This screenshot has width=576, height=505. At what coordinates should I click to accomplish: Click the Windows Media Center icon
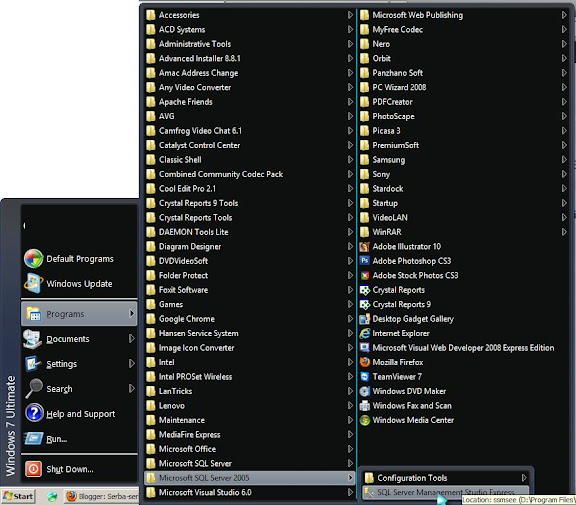[364, 420]
